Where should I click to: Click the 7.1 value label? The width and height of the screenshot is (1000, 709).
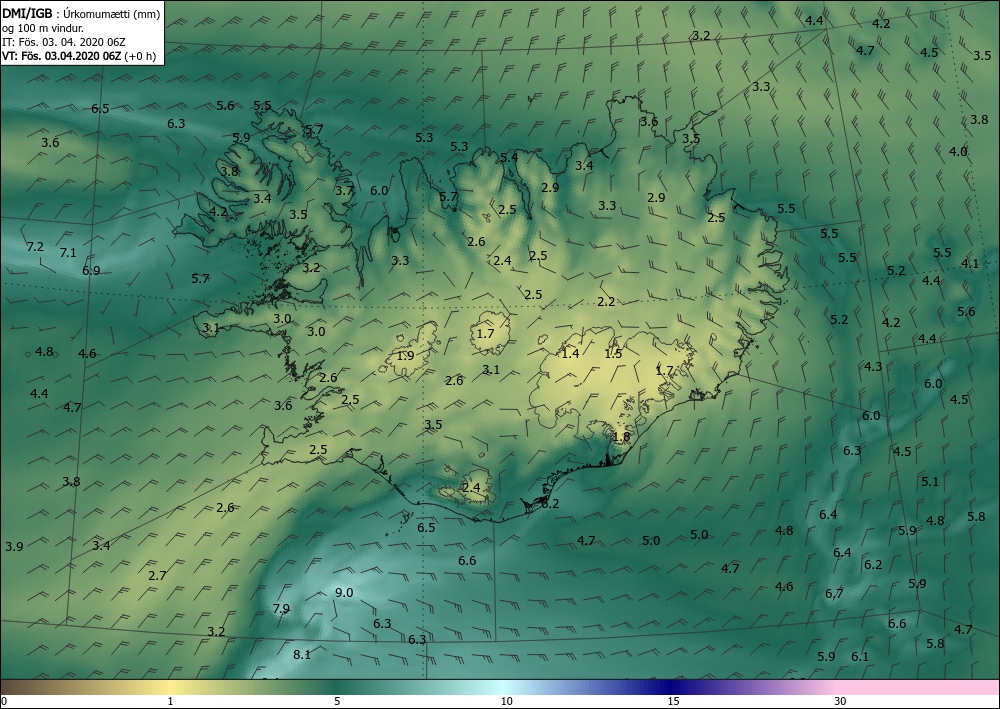68,252
